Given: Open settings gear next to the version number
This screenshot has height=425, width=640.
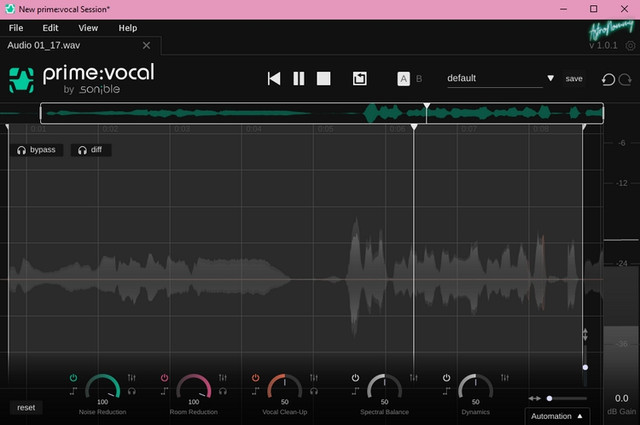Looking at the screenshot, I should click(x=630, y=45).
